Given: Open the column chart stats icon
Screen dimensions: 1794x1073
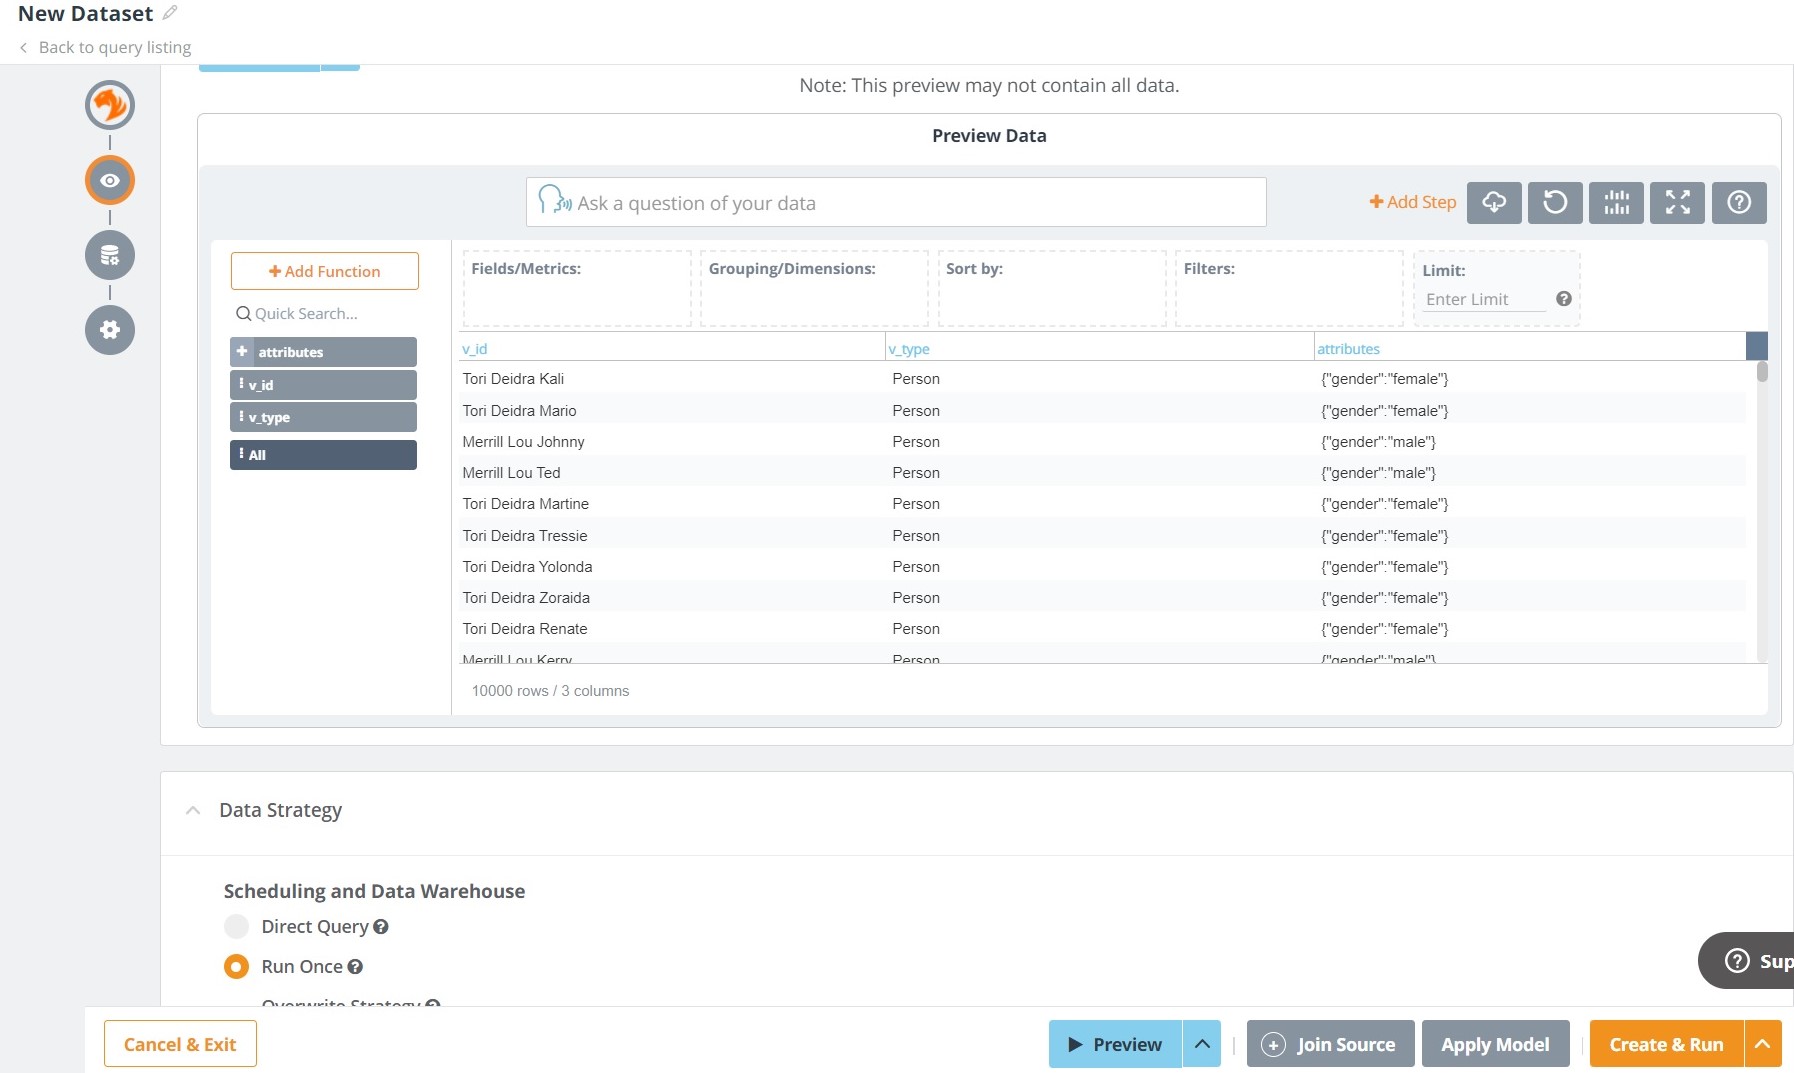Looking at the screenshot, I should 1616,203.
